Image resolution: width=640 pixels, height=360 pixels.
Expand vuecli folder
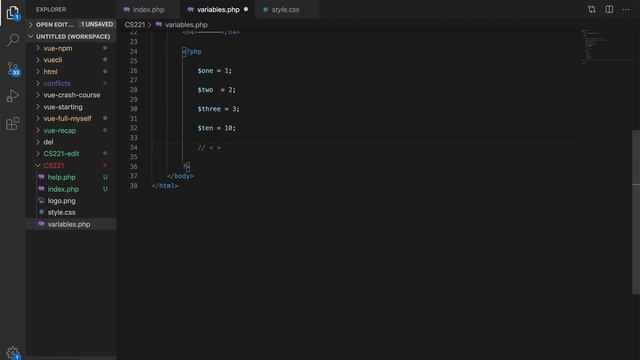click(x=71, y=60)
